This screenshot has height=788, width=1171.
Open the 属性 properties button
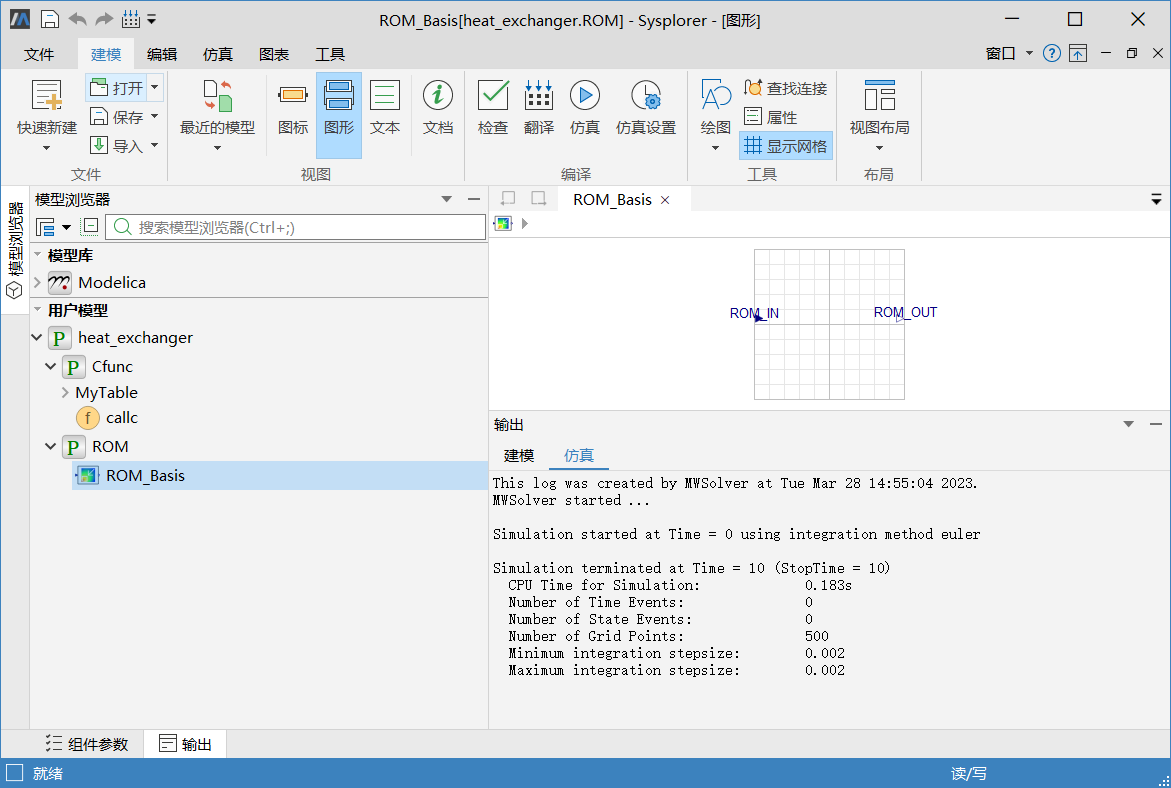768,117
